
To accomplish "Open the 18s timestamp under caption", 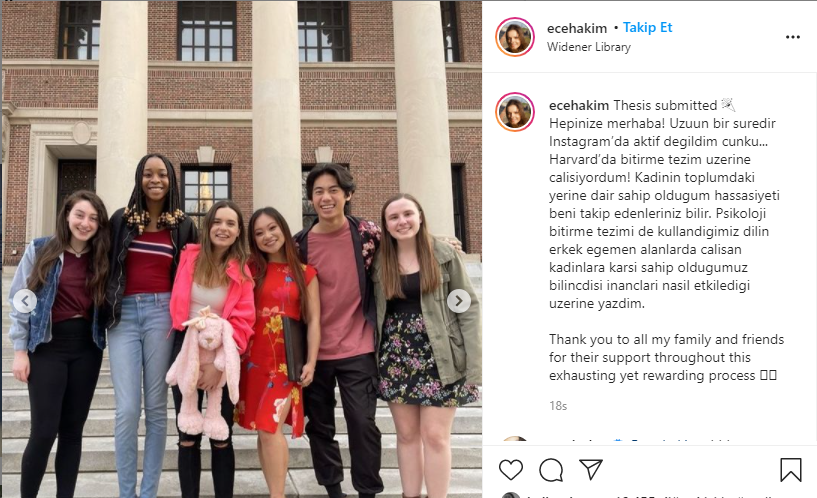I will pos(558,406).
